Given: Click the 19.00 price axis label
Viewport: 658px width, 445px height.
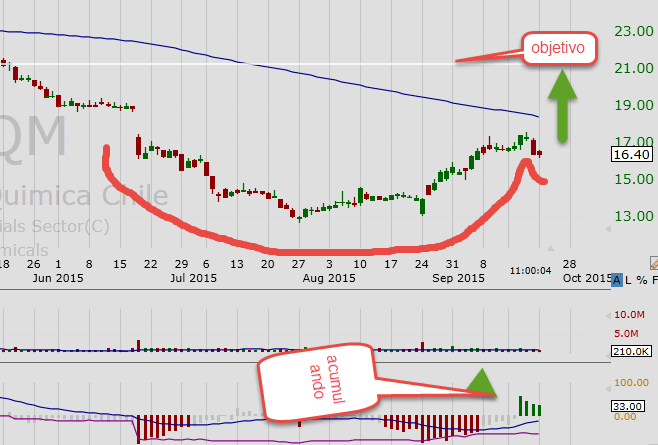Looking at the screenshot, I should (634, 105).
